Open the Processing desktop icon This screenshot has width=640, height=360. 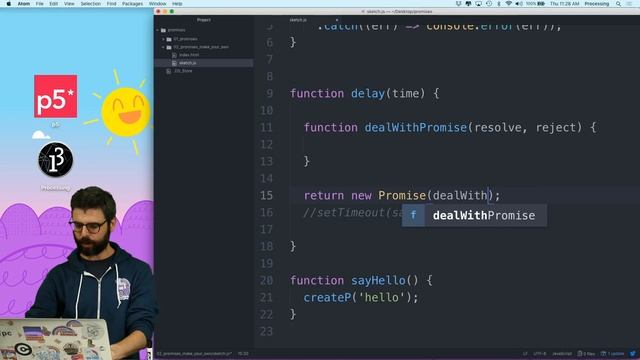click(x=56, y=160)
